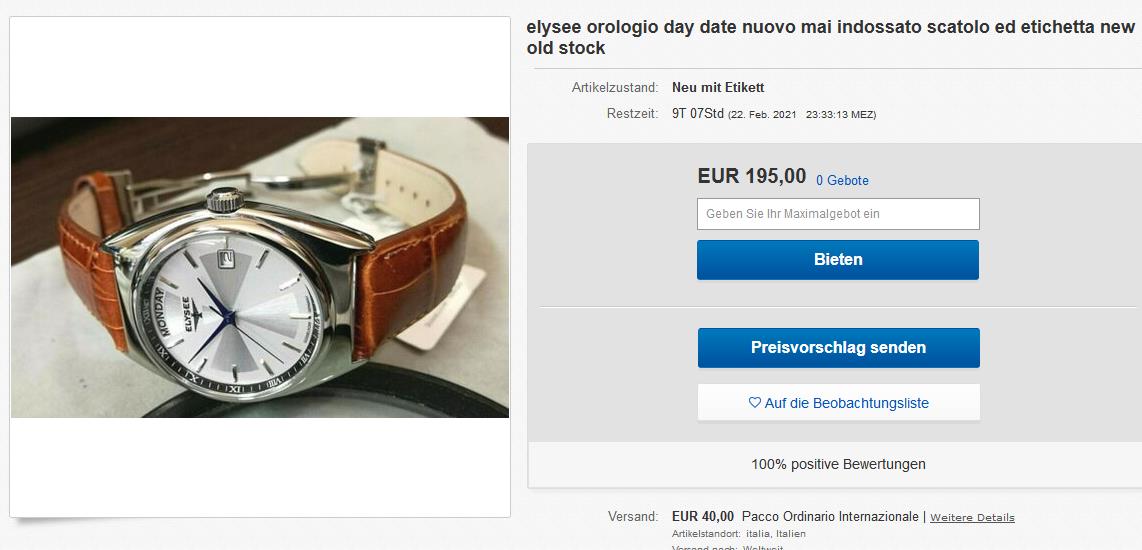This screenshot has height=550, width=1142.
Task: Add item via Auf die Beobachtungsliste button
Action: (x=838, y=402)
